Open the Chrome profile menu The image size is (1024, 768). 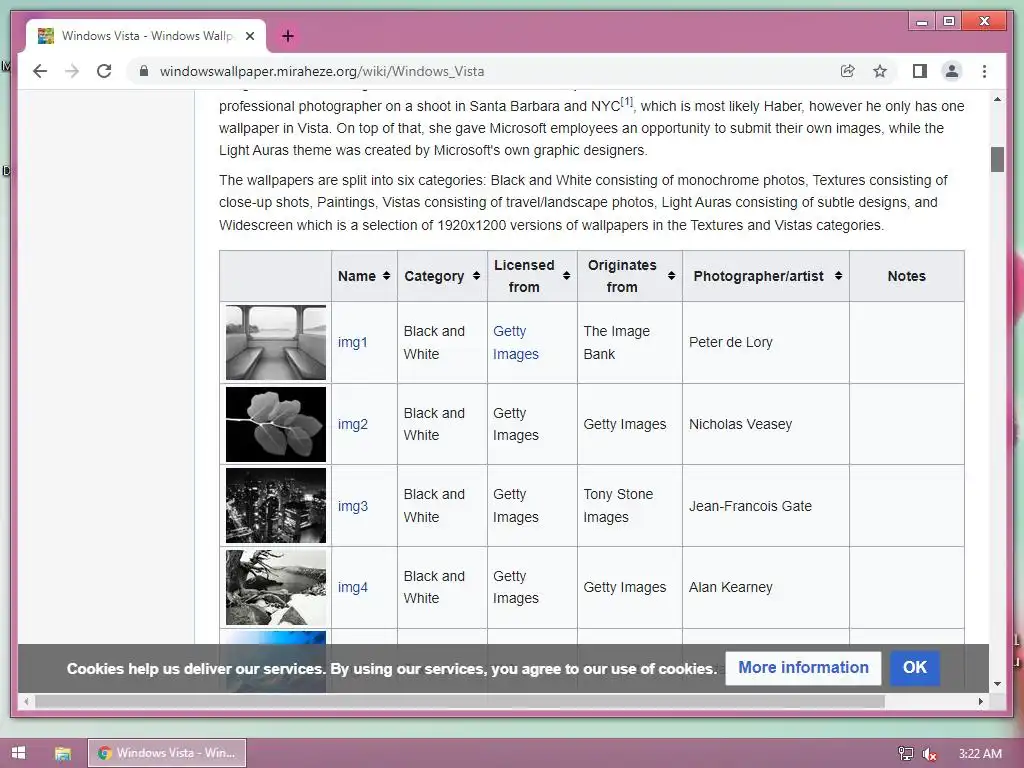[952, 71]
